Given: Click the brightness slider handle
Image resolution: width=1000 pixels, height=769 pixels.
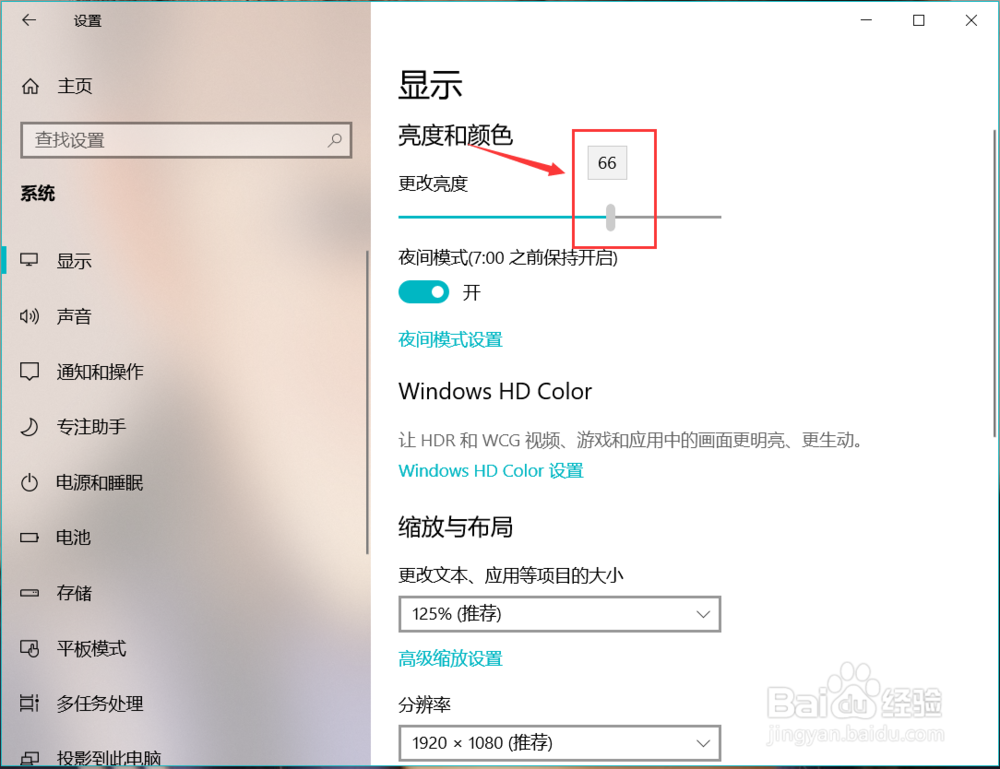Looking at the screenshot, I should click(610, 217).
